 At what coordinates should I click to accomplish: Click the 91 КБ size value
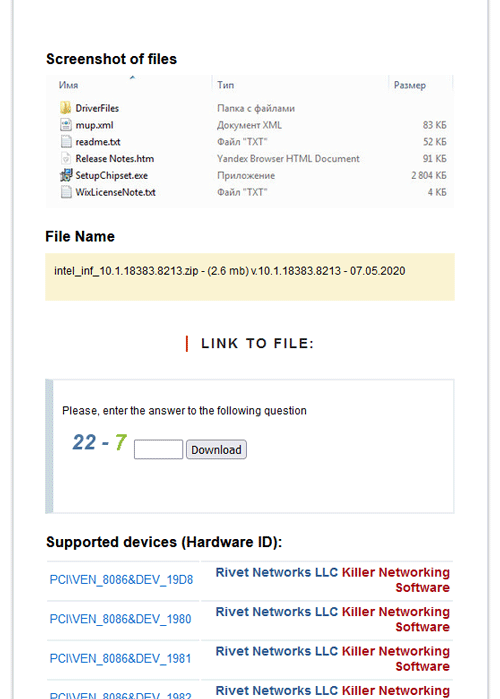pos(434,159)
